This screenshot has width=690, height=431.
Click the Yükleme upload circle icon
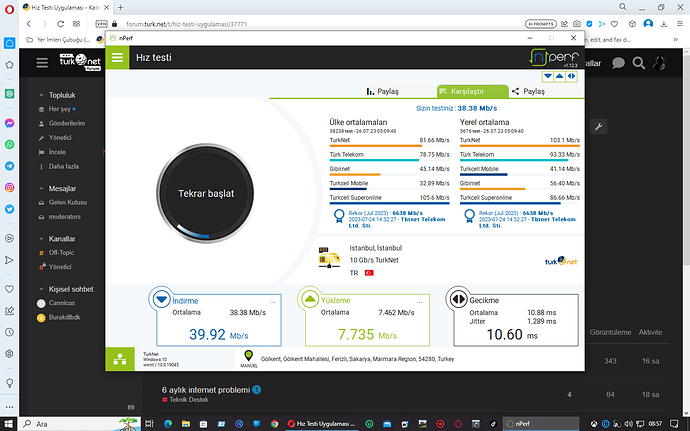(310, 299)
